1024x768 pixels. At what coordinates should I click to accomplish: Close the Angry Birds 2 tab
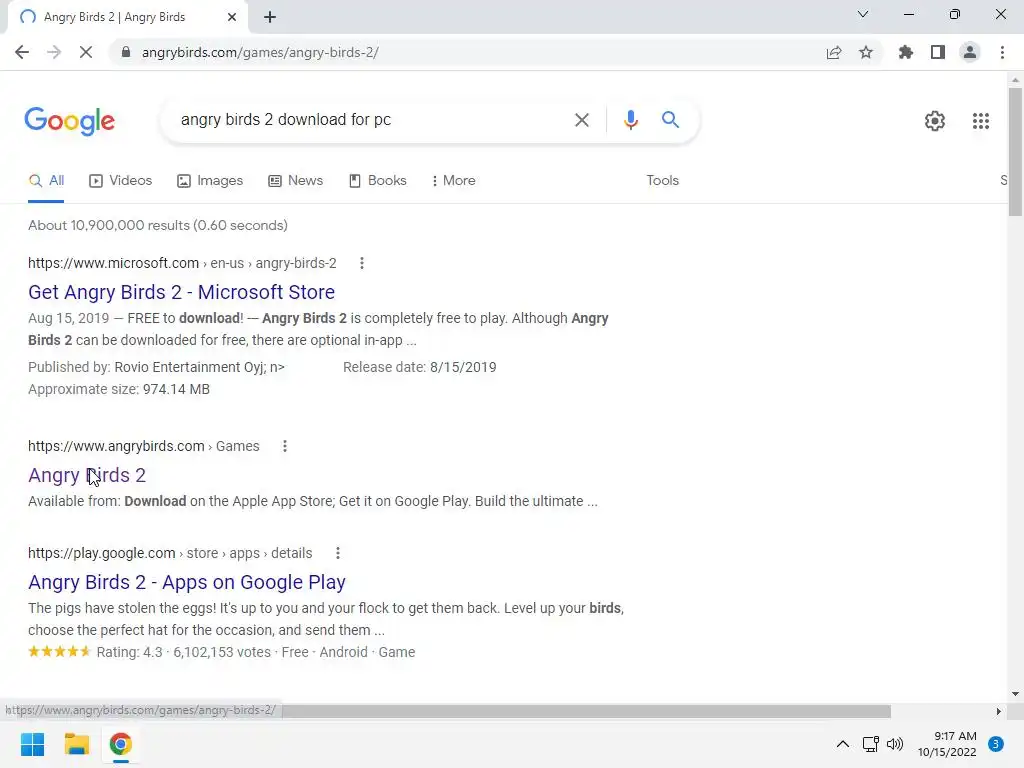(x=232, y=17)
